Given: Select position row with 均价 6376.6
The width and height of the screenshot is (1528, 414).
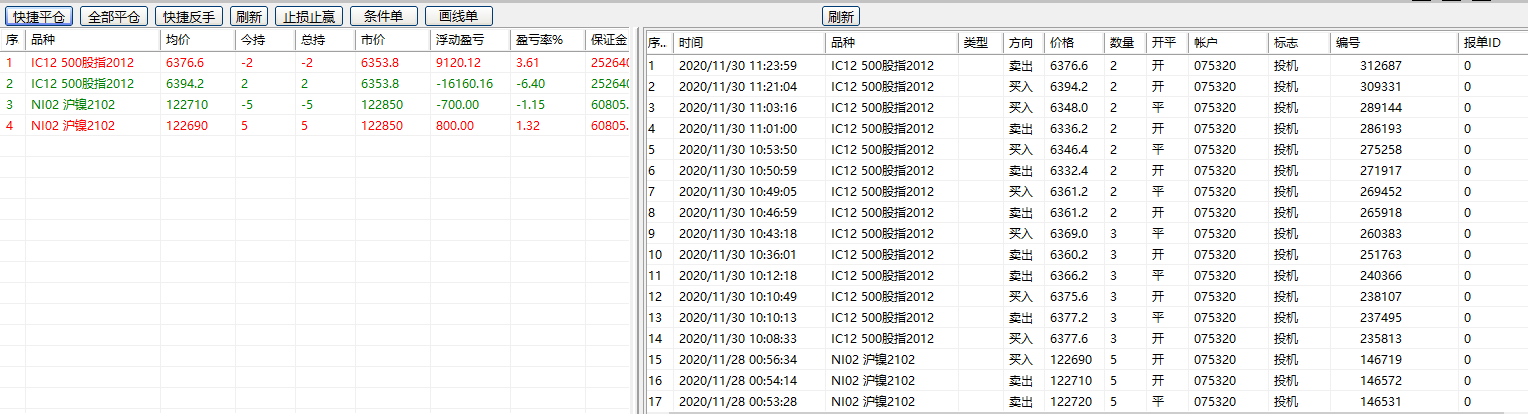Looking at the screenshot, I should [x=315, y=63].
